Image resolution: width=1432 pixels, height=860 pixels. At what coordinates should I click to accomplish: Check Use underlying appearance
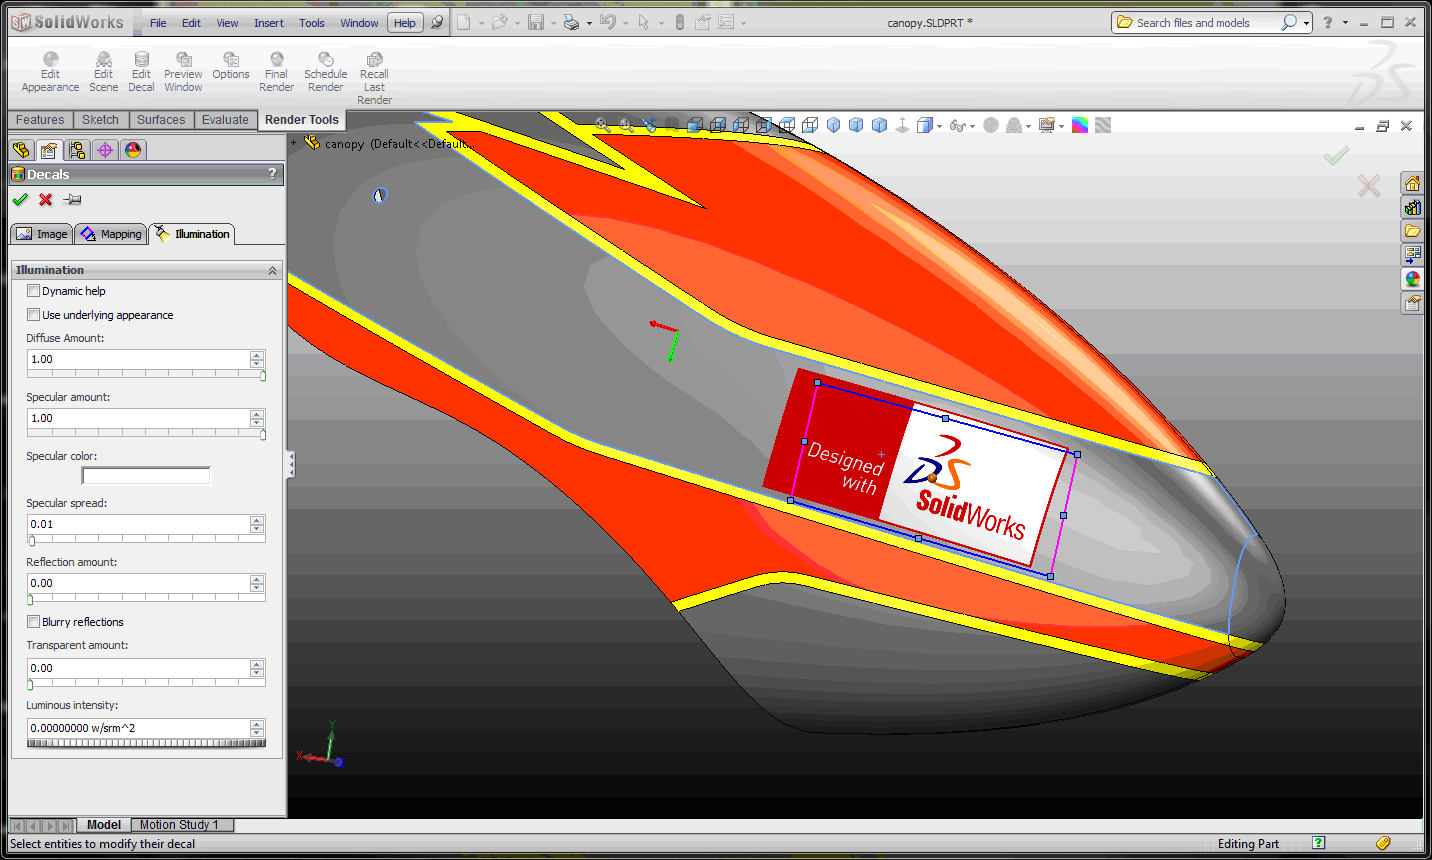33,315
